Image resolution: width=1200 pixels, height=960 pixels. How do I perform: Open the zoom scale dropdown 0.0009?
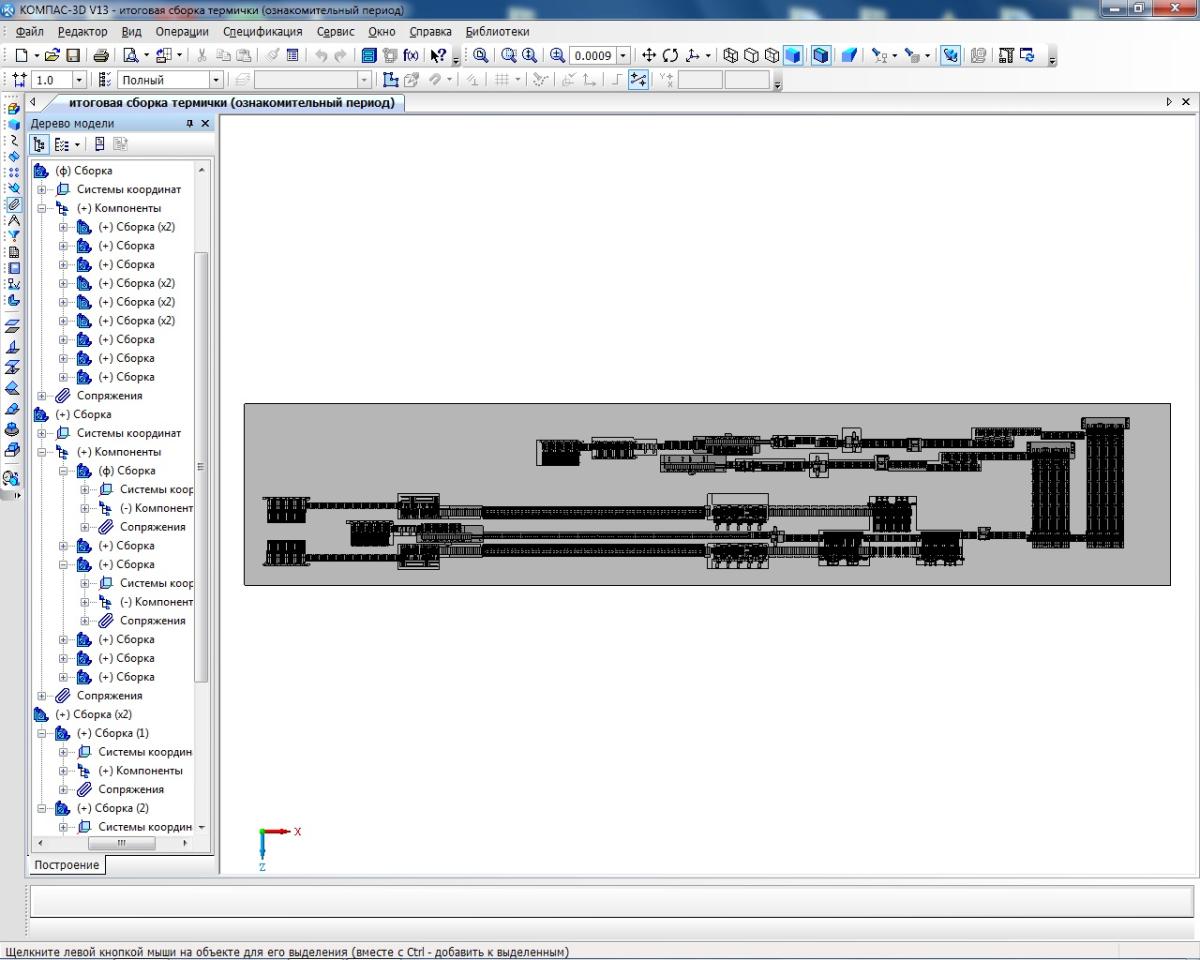(624, 56)
